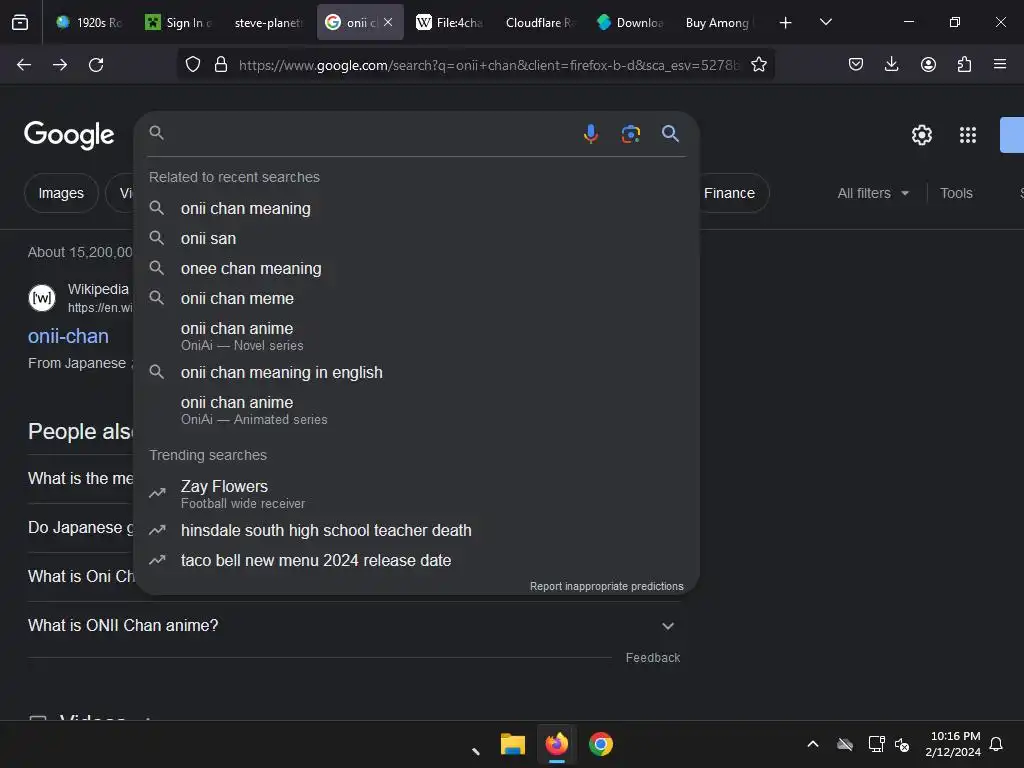Select the Images search filter
The height and width of the screenshot is (768, 1024).
tap(61, 193)
